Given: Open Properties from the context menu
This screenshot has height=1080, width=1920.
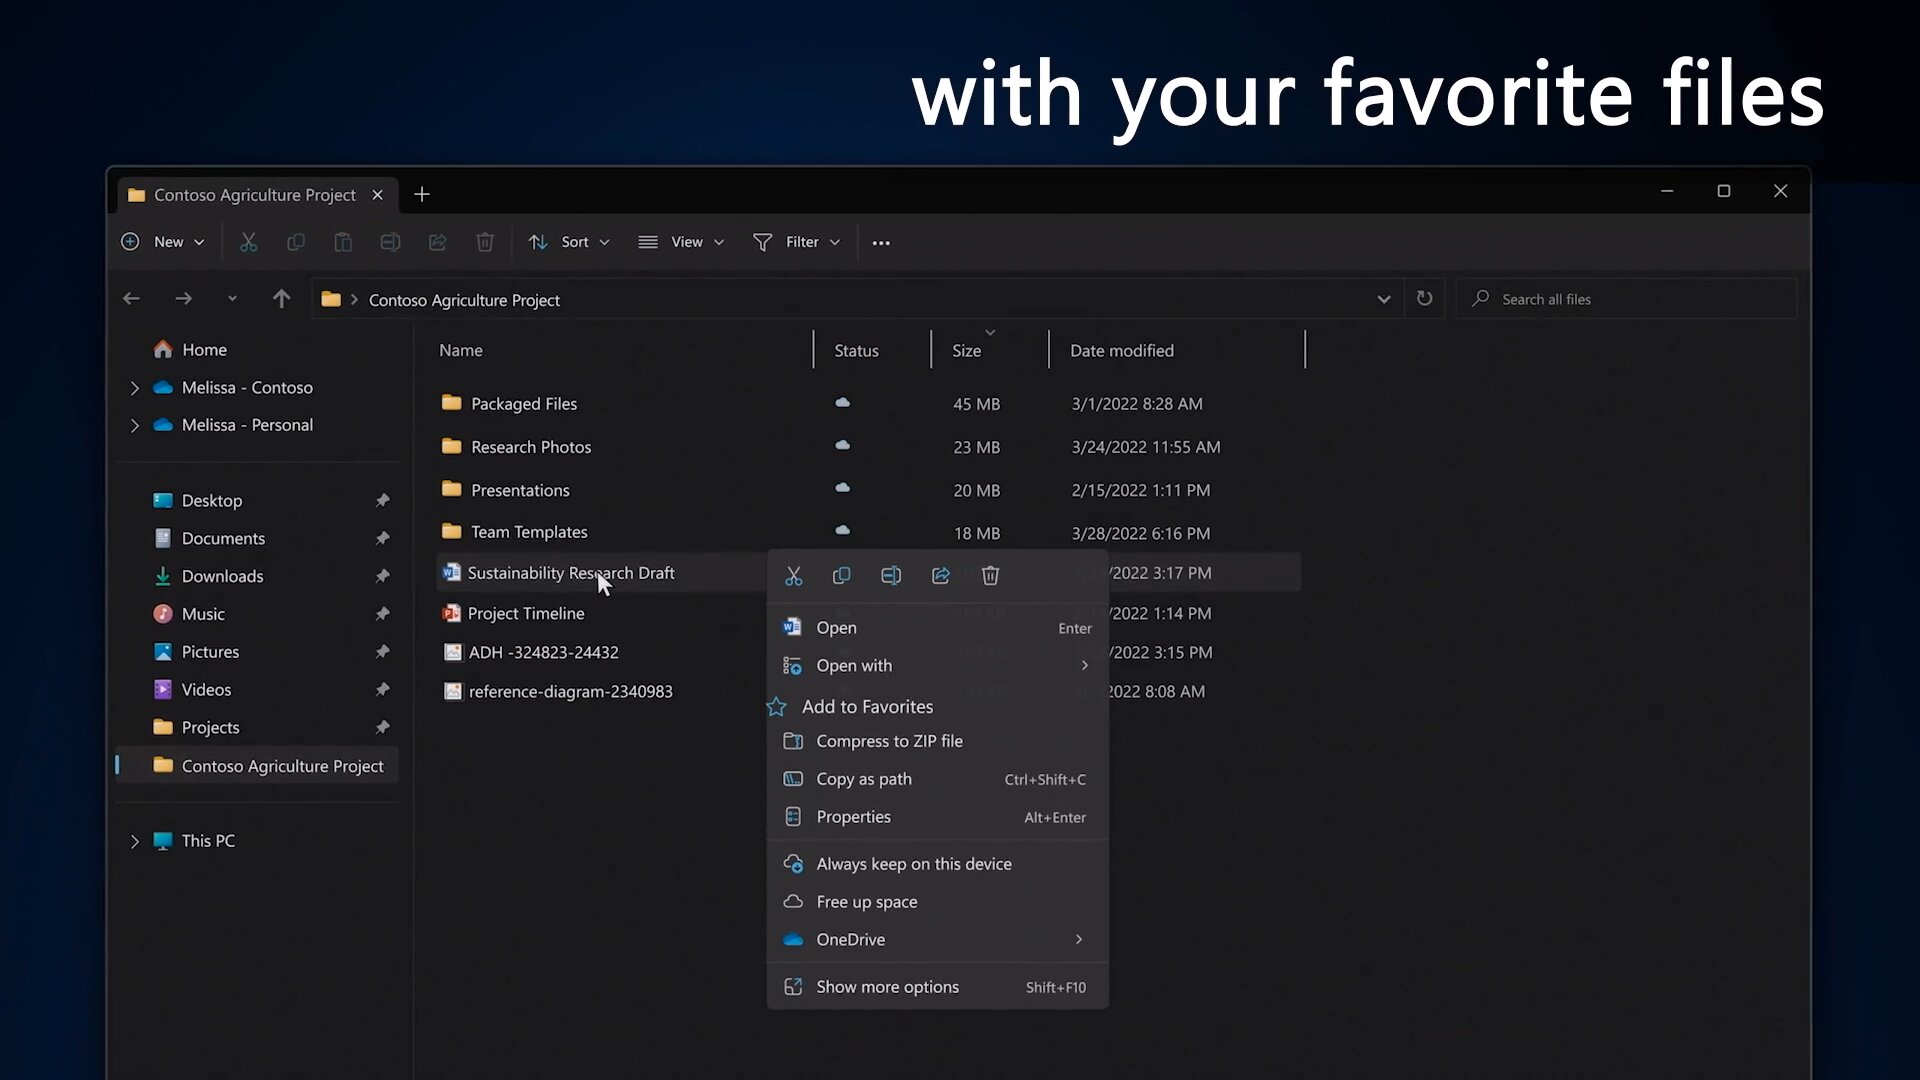Looking at the screenshot, I should click(x=937, y=817).
